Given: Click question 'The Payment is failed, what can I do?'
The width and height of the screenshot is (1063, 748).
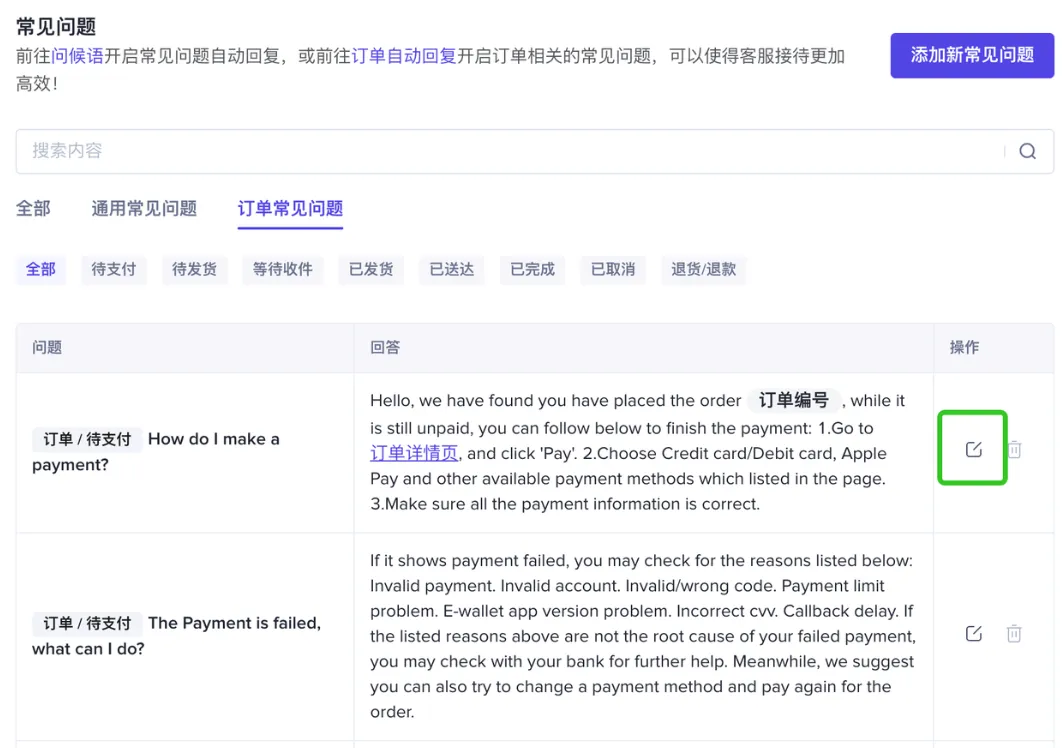Looking at the screenshot, I should click(x=176, y=635).
